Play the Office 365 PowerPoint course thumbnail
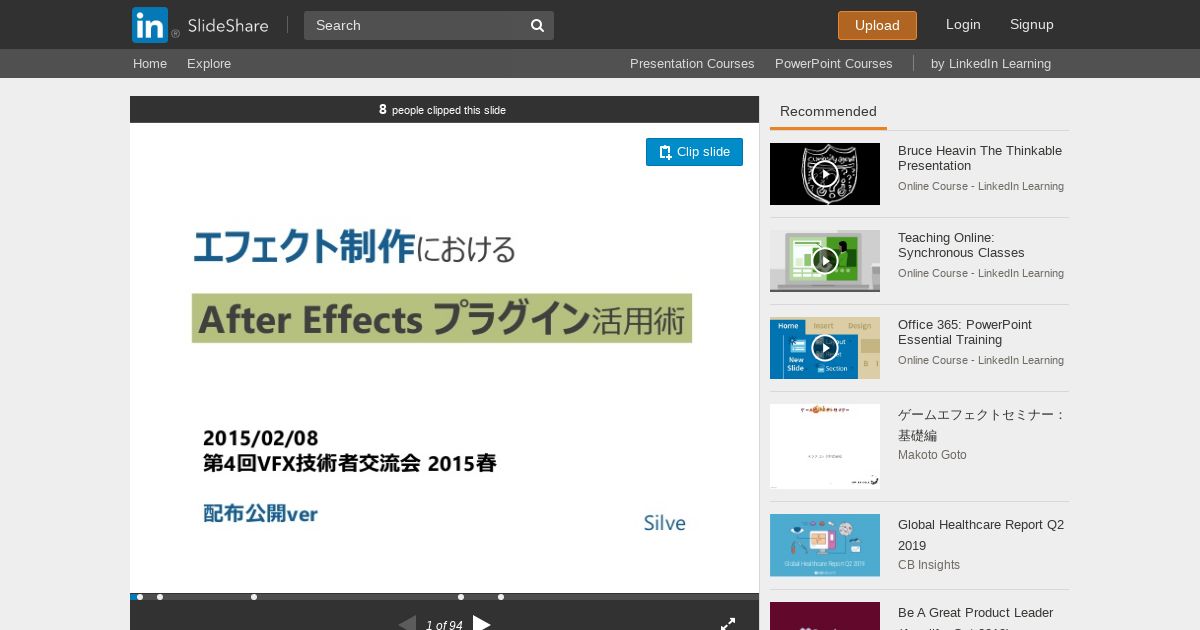 tap(825, 348)
